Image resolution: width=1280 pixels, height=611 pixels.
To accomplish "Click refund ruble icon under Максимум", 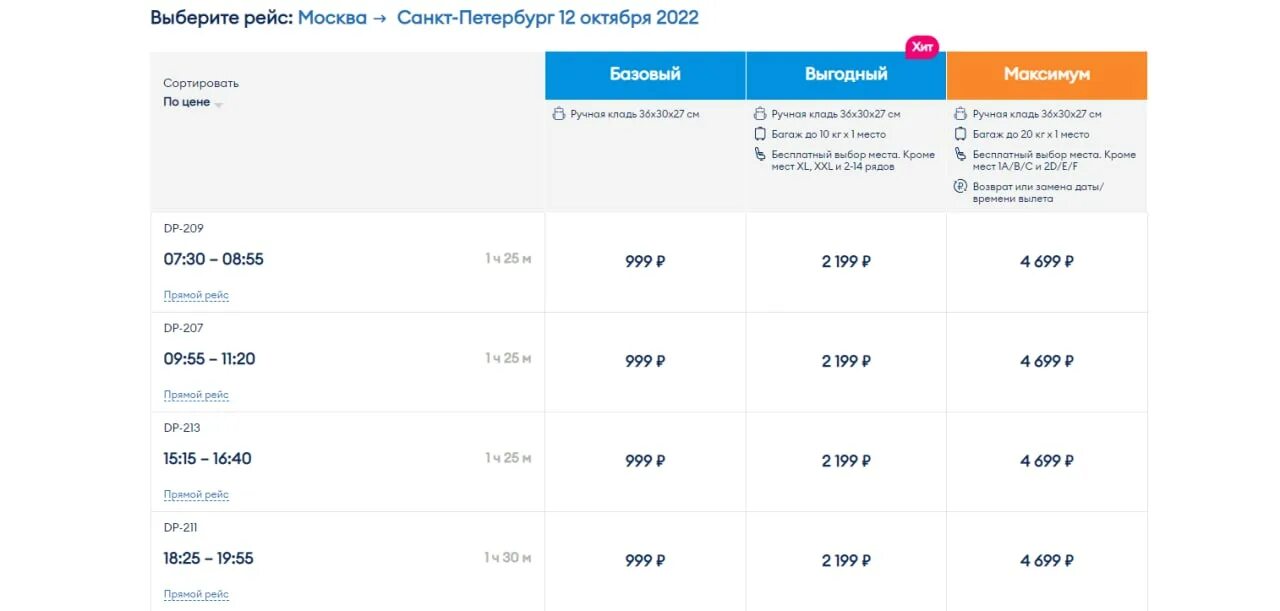I will point(961,186).
